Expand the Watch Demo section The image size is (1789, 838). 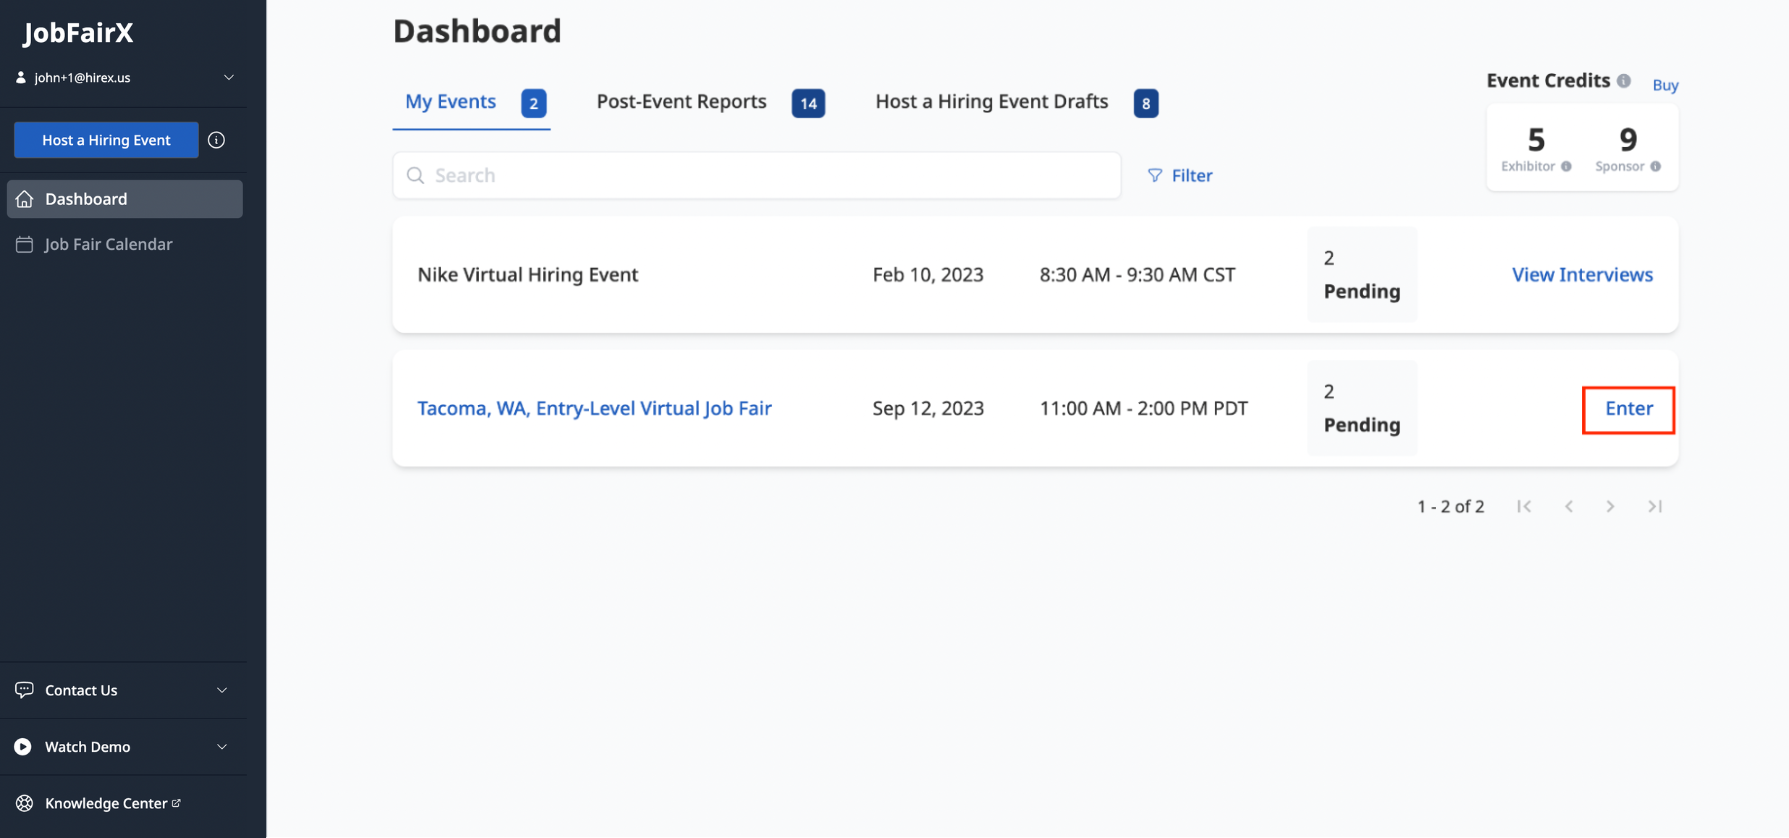click(x=222, y=747)
